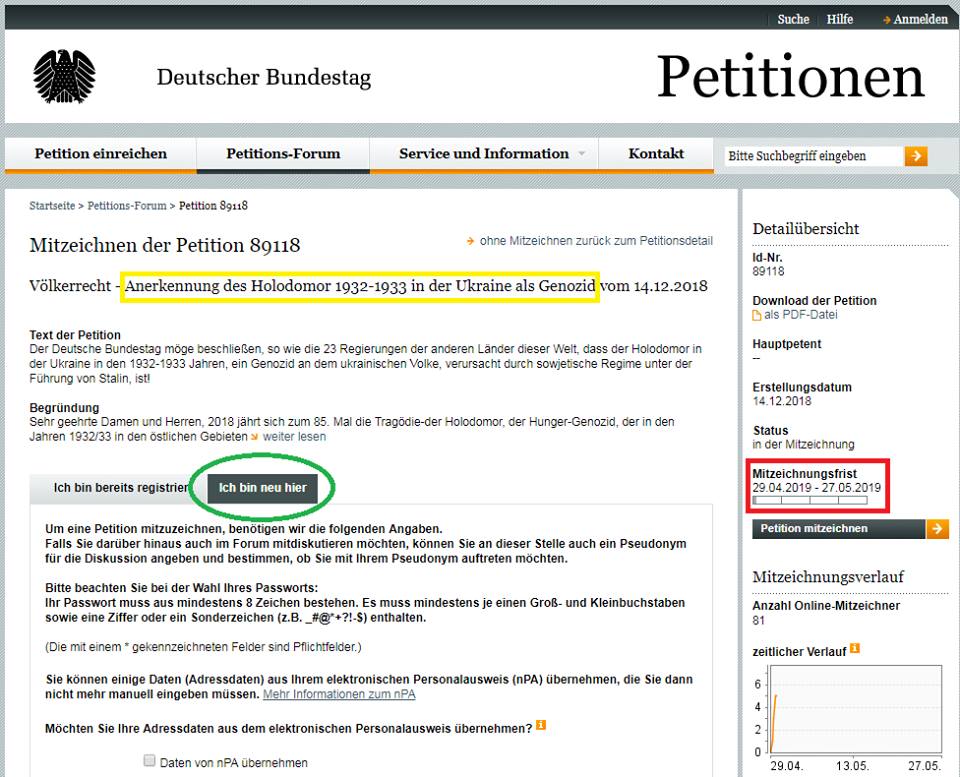Screen dimensions: 960x777
Task: Enable the Daten von nPA übernehmen checkbox
Action: pos(149,762)
